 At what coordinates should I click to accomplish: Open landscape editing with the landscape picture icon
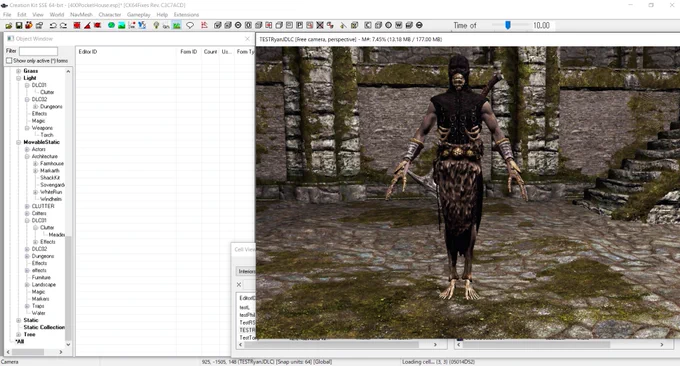click(x=121, y=26)
